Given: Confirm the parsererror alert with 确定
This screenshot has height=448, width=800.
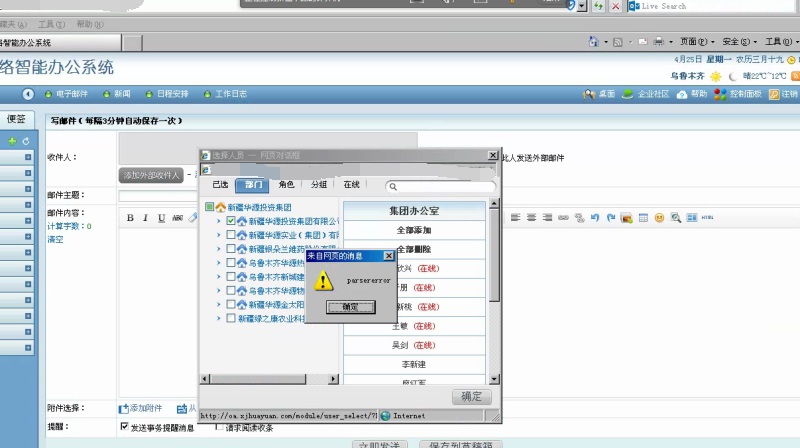Looking at the screenshot, I should click(x=351, y=307).
